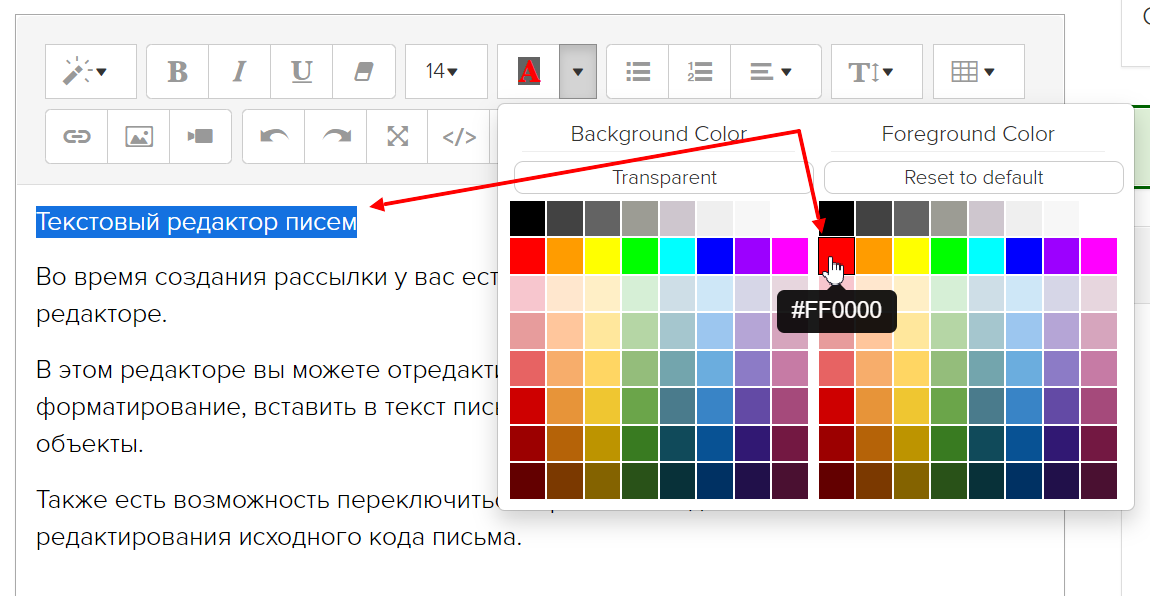Insert a hyperlink with link icon

coord(77,137)
